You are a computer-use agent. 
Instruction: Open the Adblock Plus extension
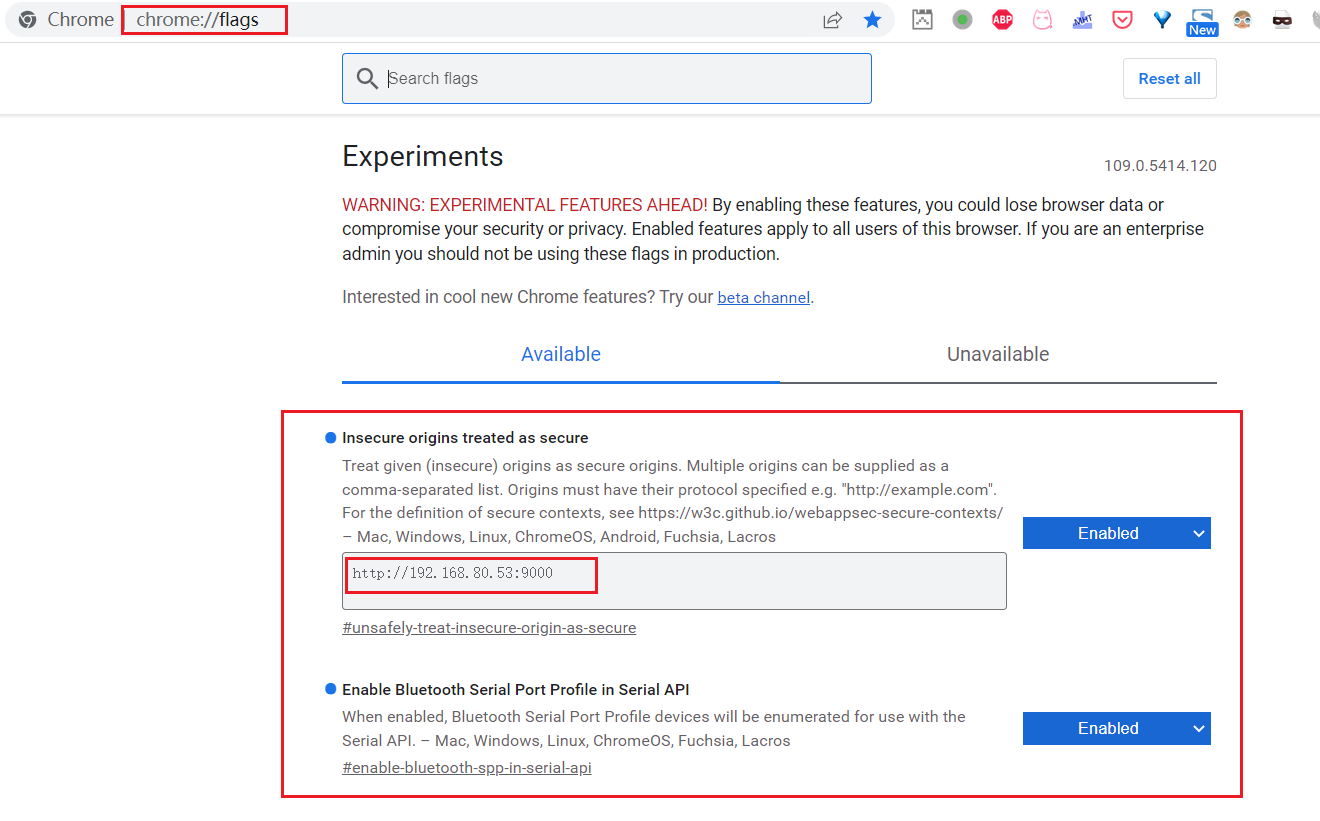point(1002,19)
